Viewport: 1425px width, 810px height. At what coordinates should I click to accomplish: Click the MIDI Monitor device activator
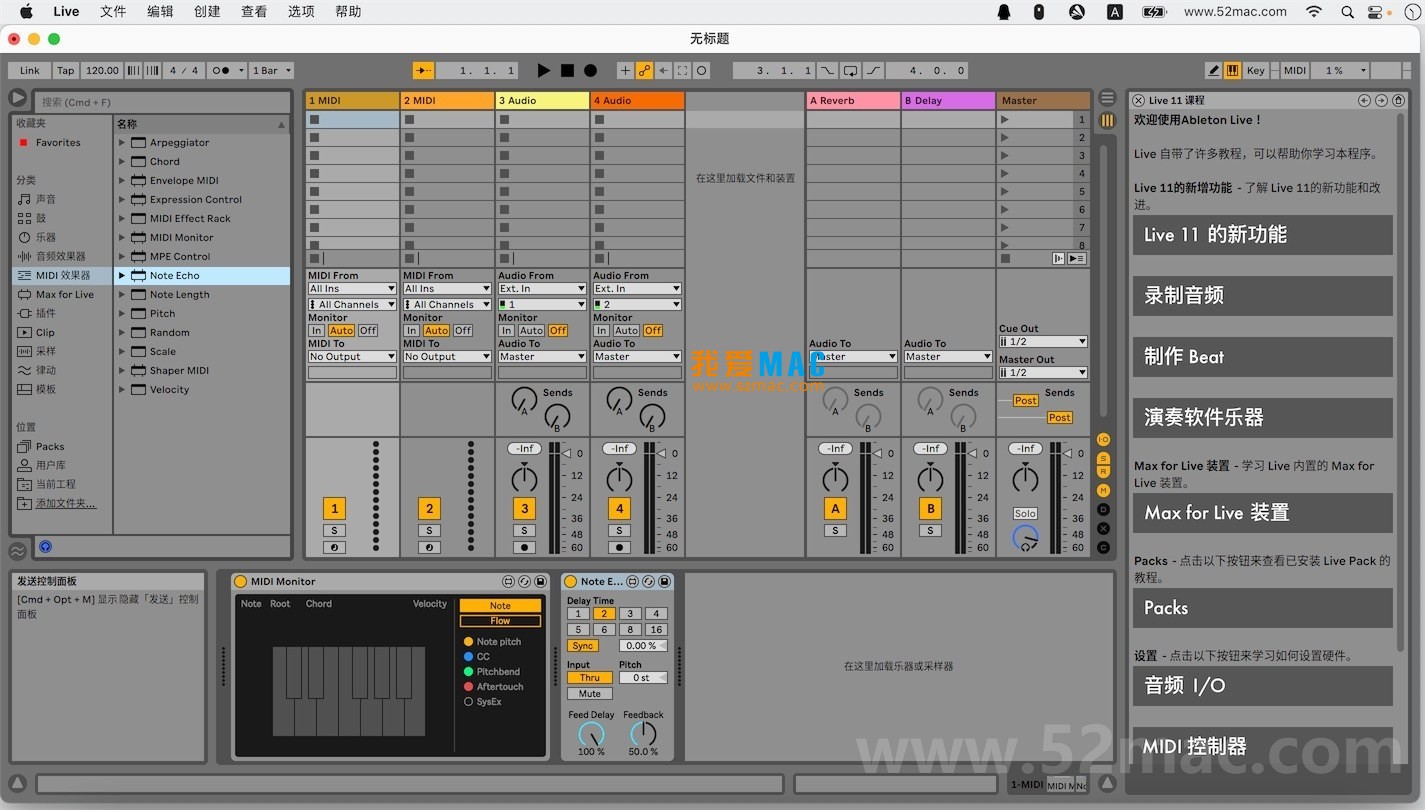(x=240, y=581)
